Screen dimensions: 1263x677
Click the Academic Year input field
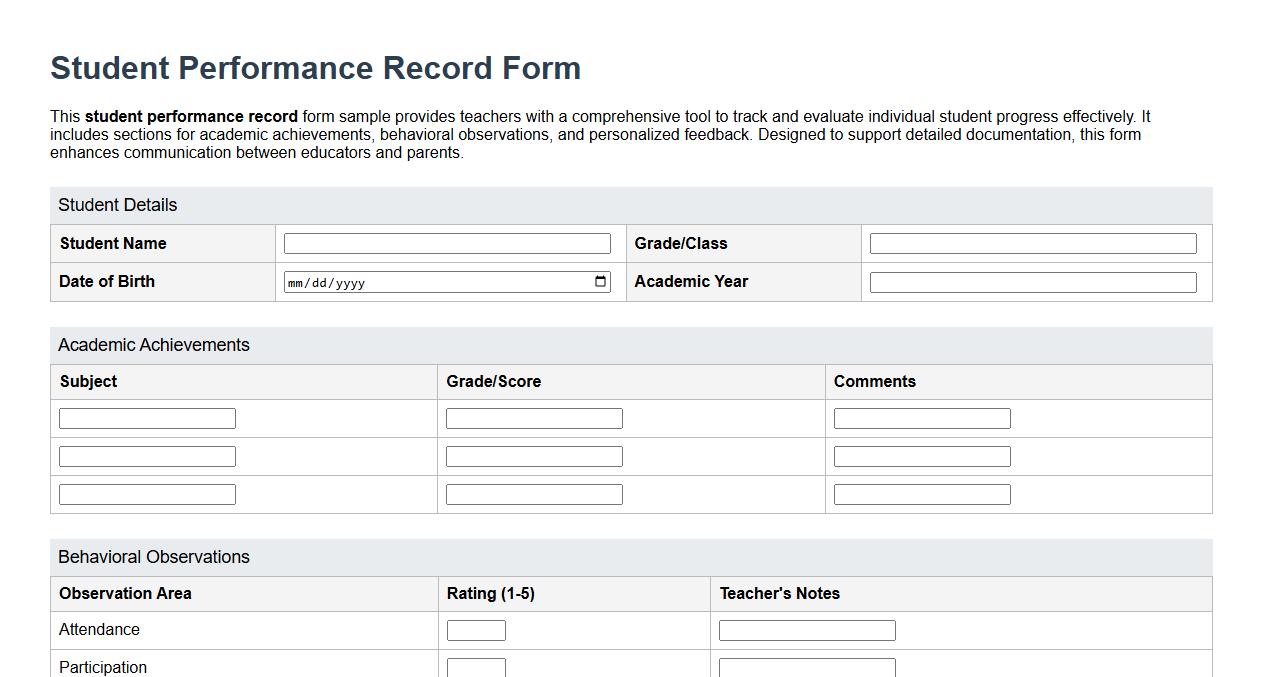click(1031, 281)
